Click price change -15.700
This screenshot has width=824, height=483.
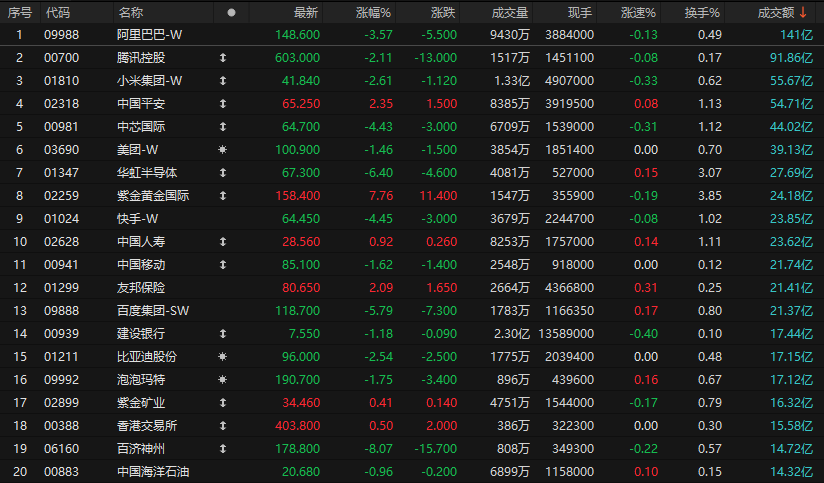436,449
